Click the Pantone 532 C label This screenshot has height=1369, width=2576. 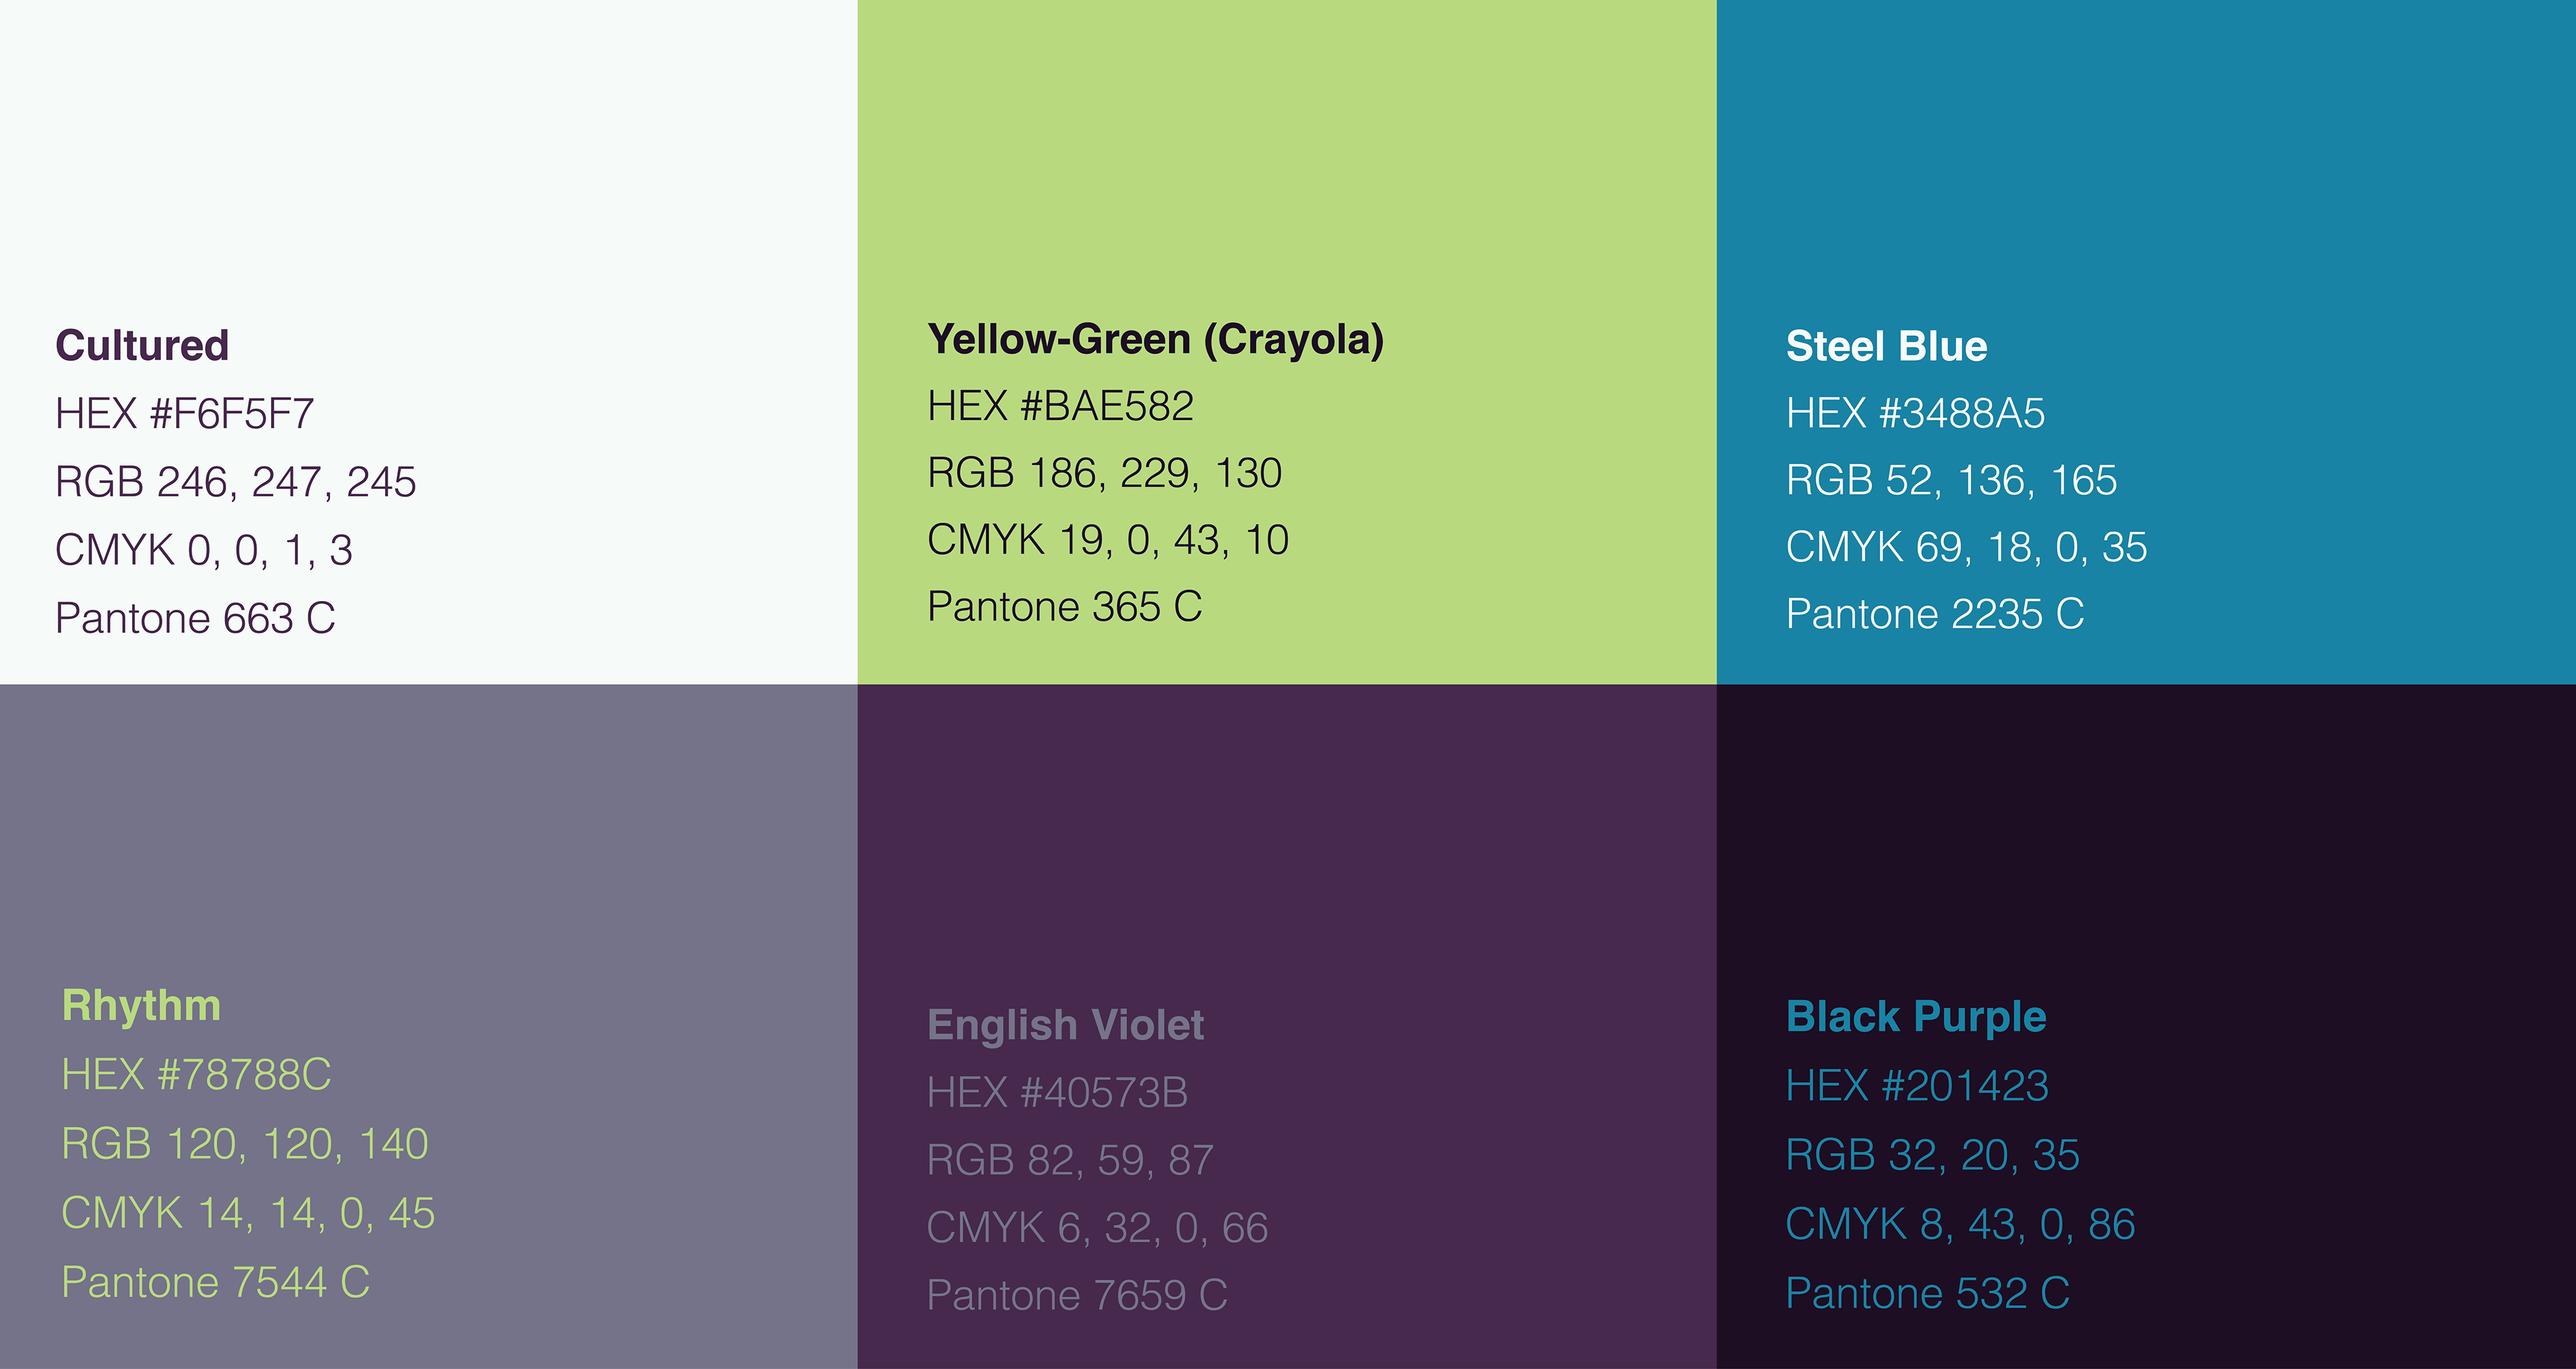[x=1928, y=1293]
